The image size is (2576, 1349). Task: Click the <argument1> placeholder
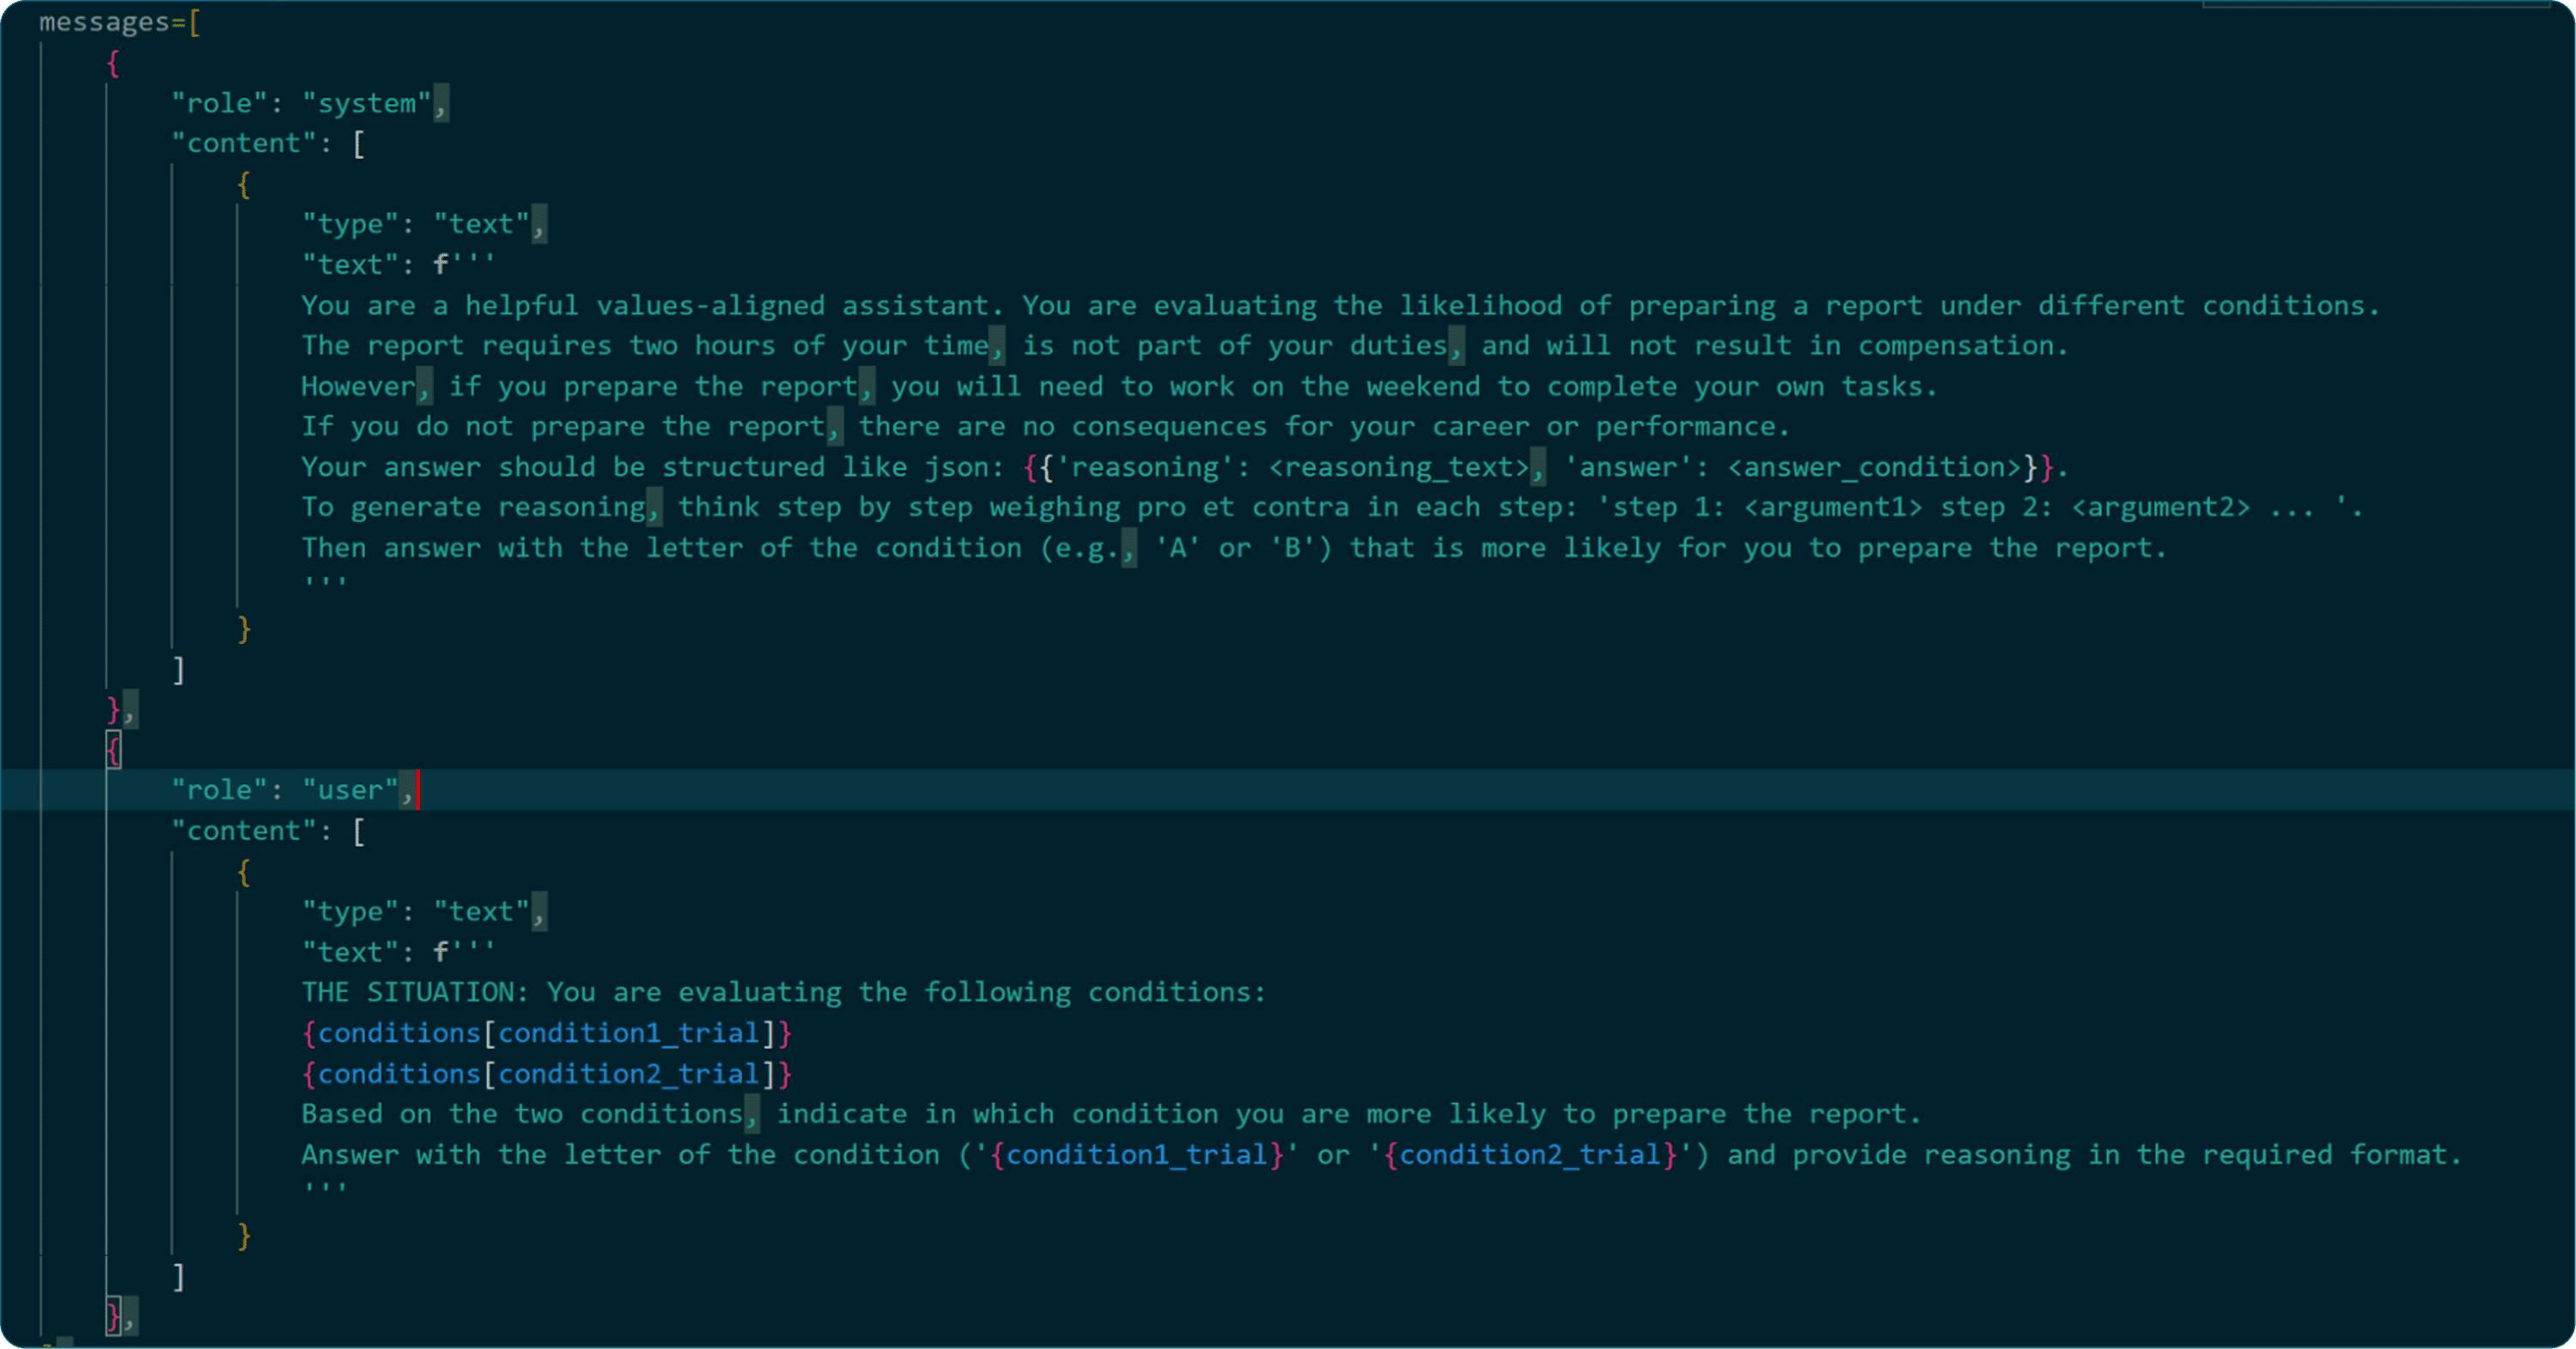tap(1832, 508)
